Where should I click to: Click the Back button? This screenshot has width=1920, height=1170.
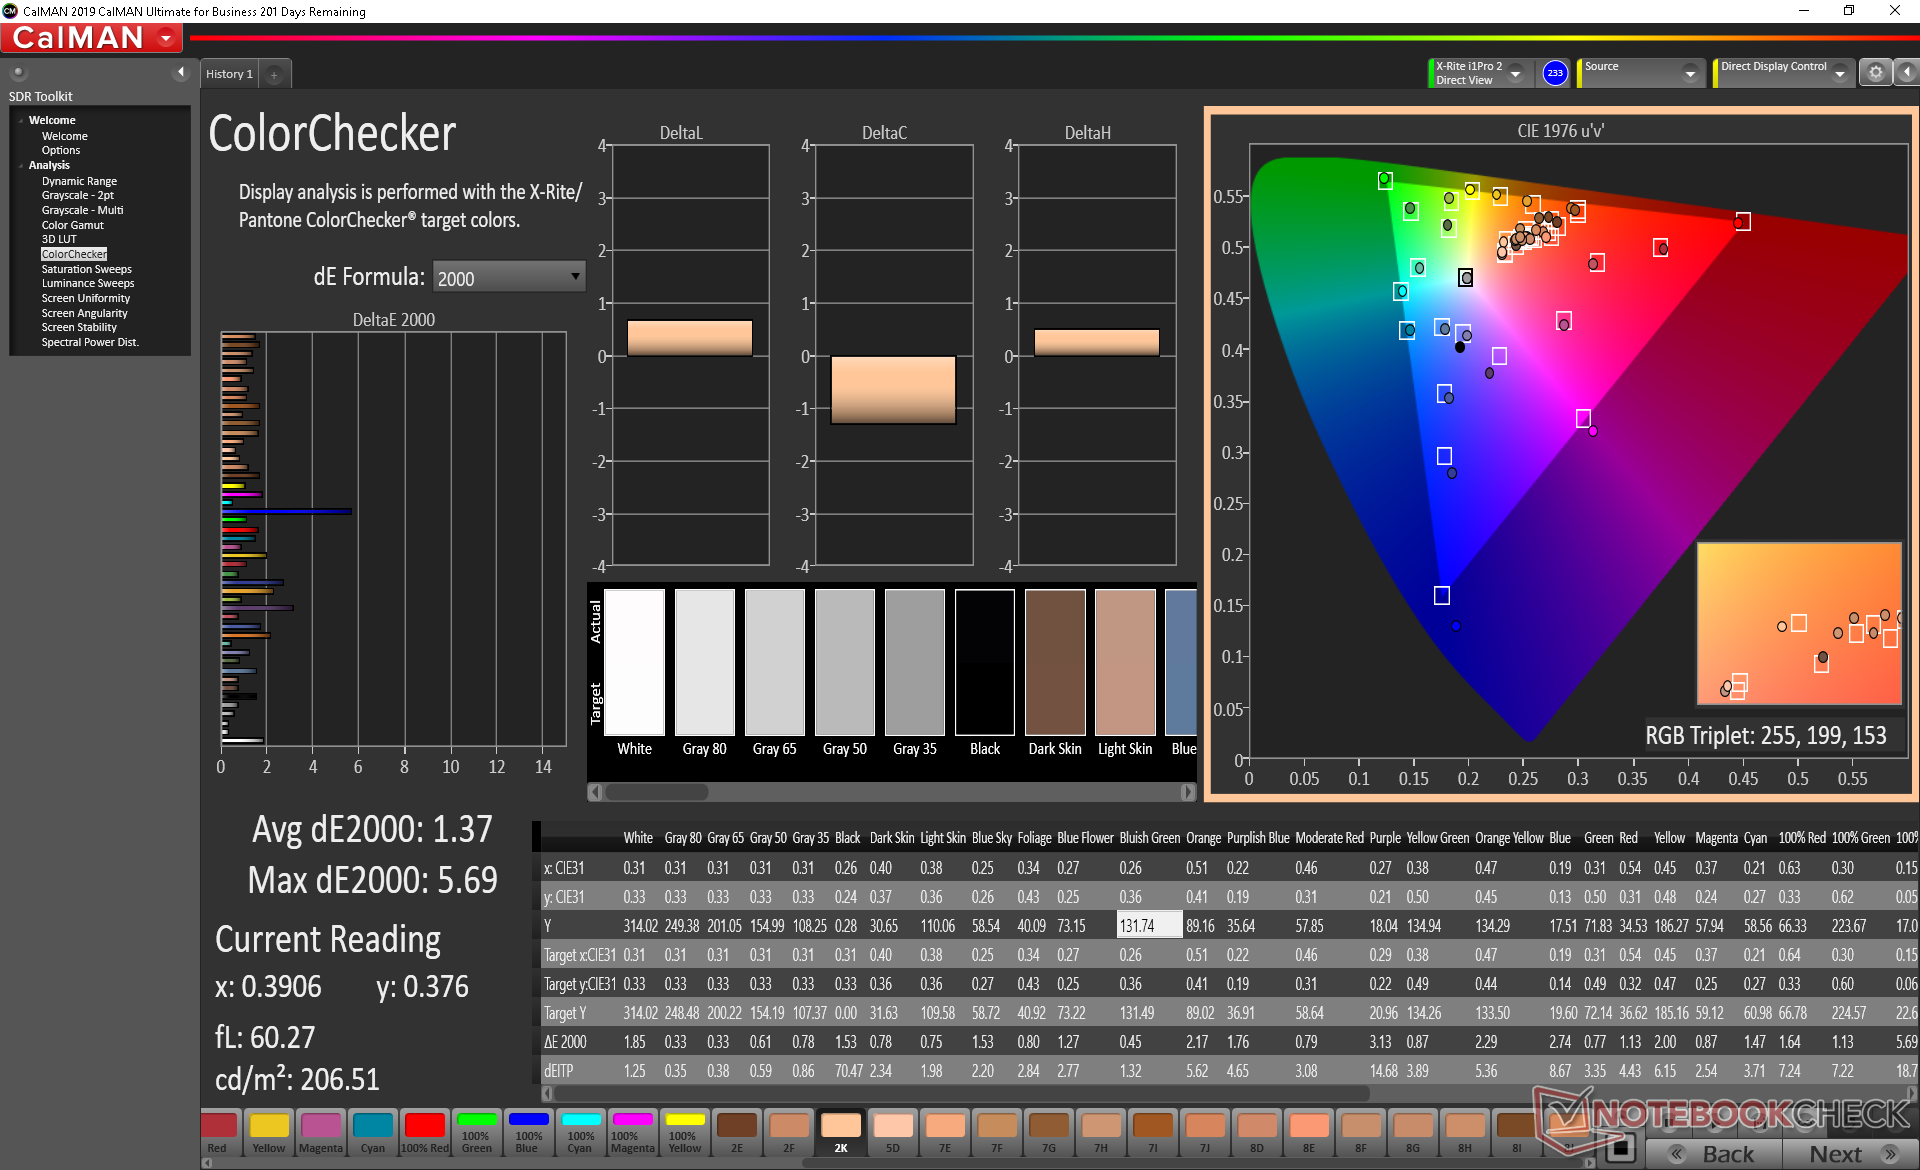coord(1713,1153)
